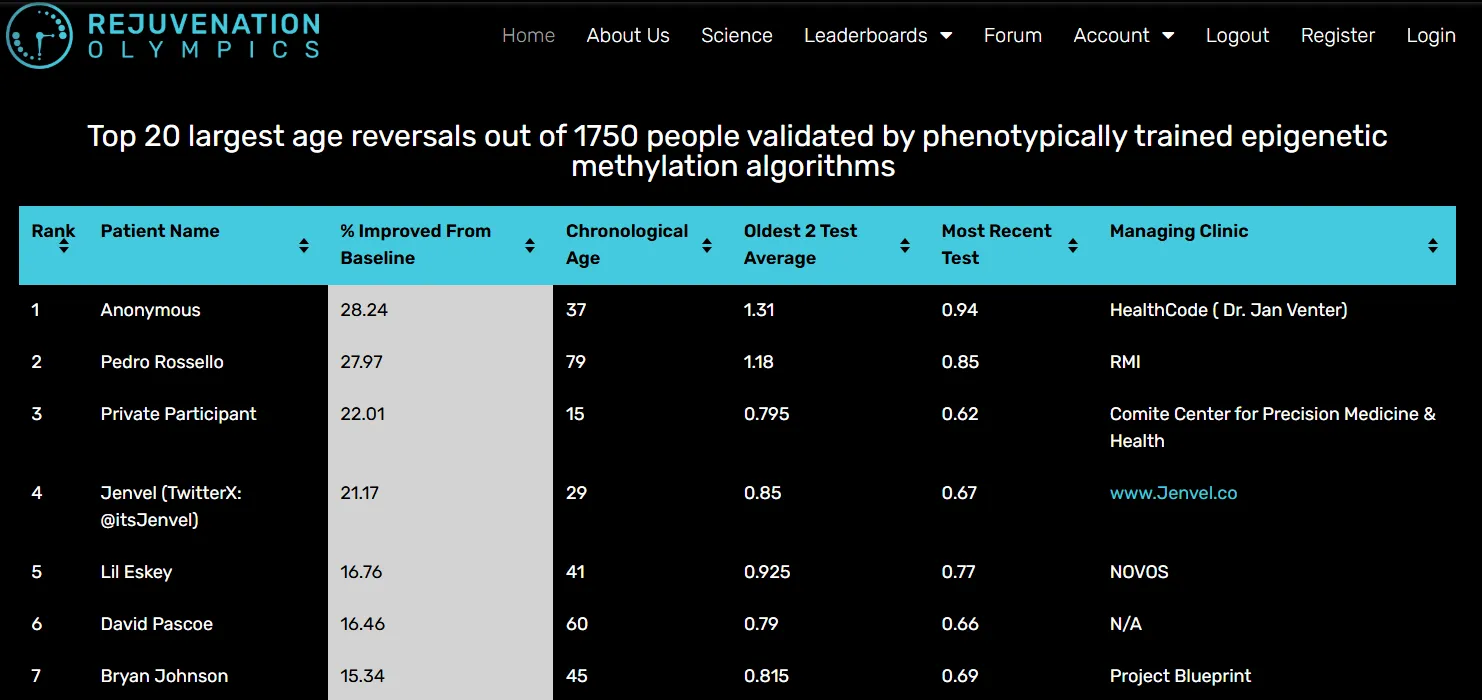
Task: Click most recent test 0.69 cell
Action: pyautogui.click(x=960, y=676)
